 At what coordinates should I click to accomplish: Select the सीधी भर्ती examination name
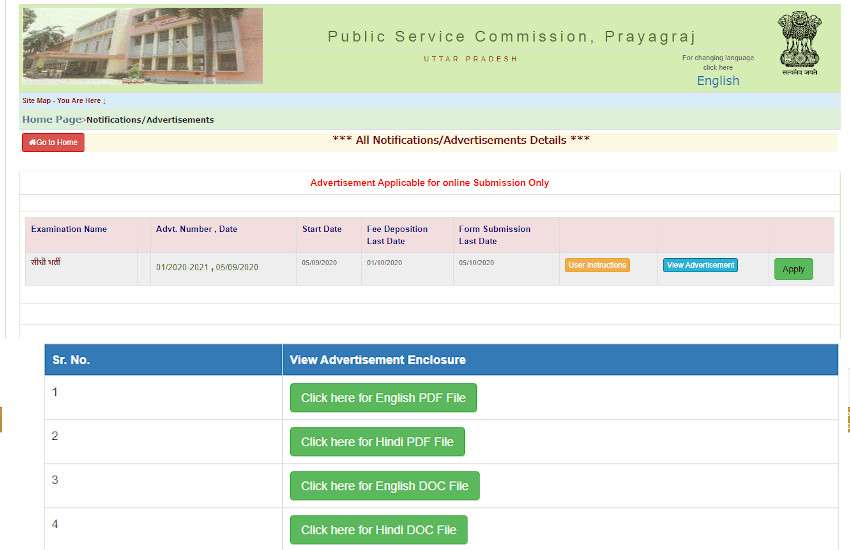click(x=46, y=263)
